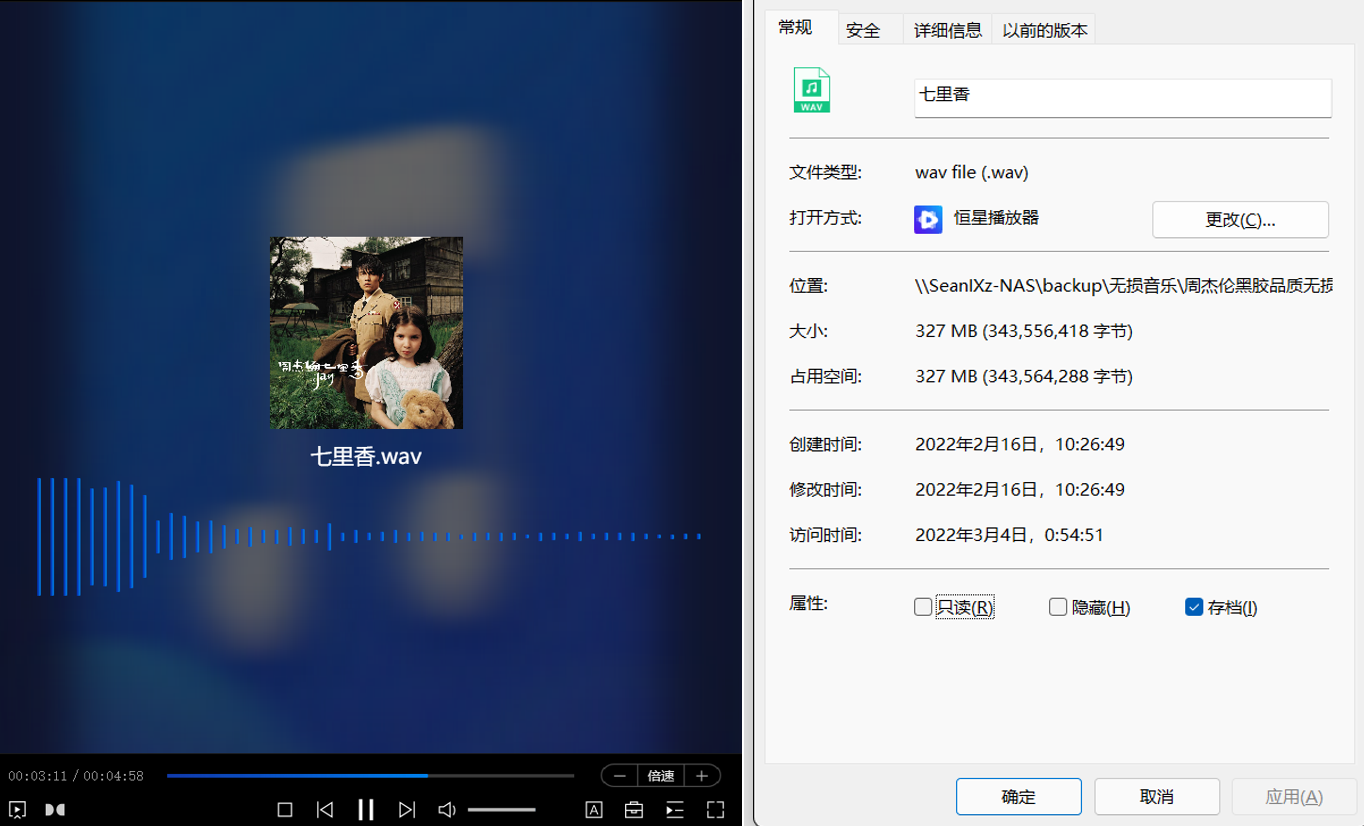1364x826 pixels.
Task: Increase playback speed with the plus stepper
Action: 702,775
